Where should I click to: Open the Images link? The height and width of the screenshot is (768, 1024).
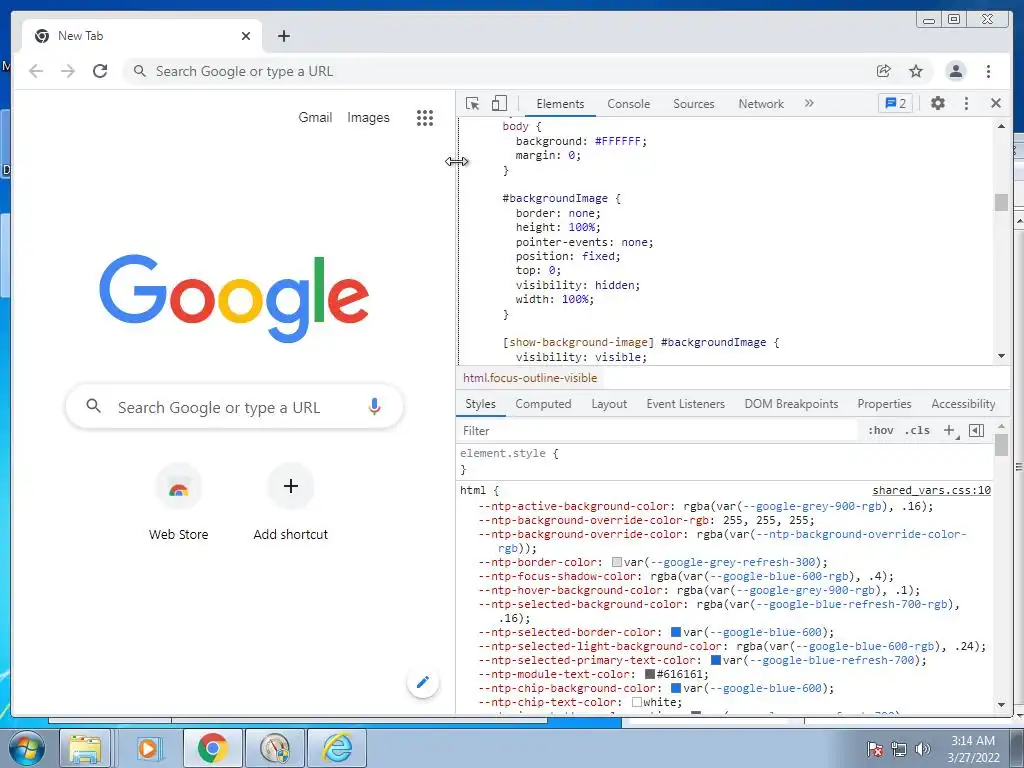click(x=368, y=118)
